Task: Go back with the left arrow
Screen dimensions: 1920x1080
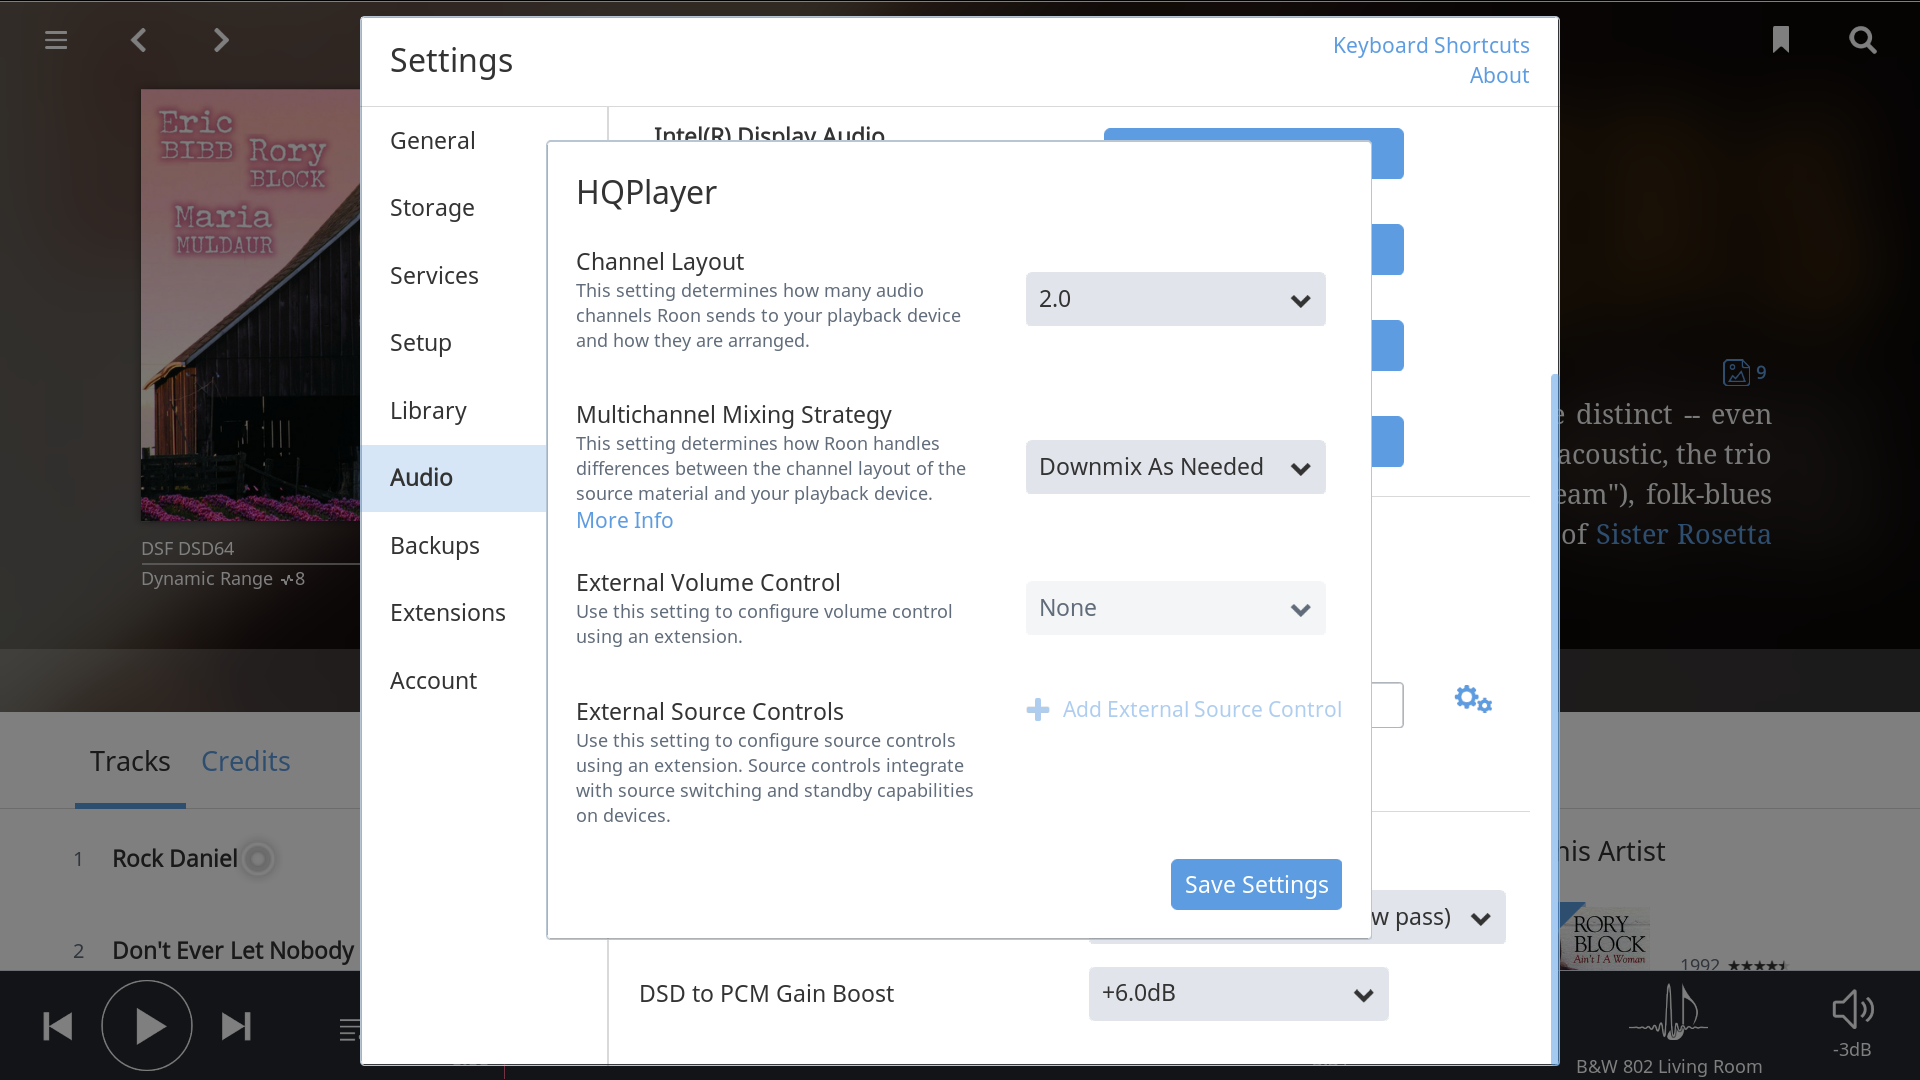Action: (139, 40)
